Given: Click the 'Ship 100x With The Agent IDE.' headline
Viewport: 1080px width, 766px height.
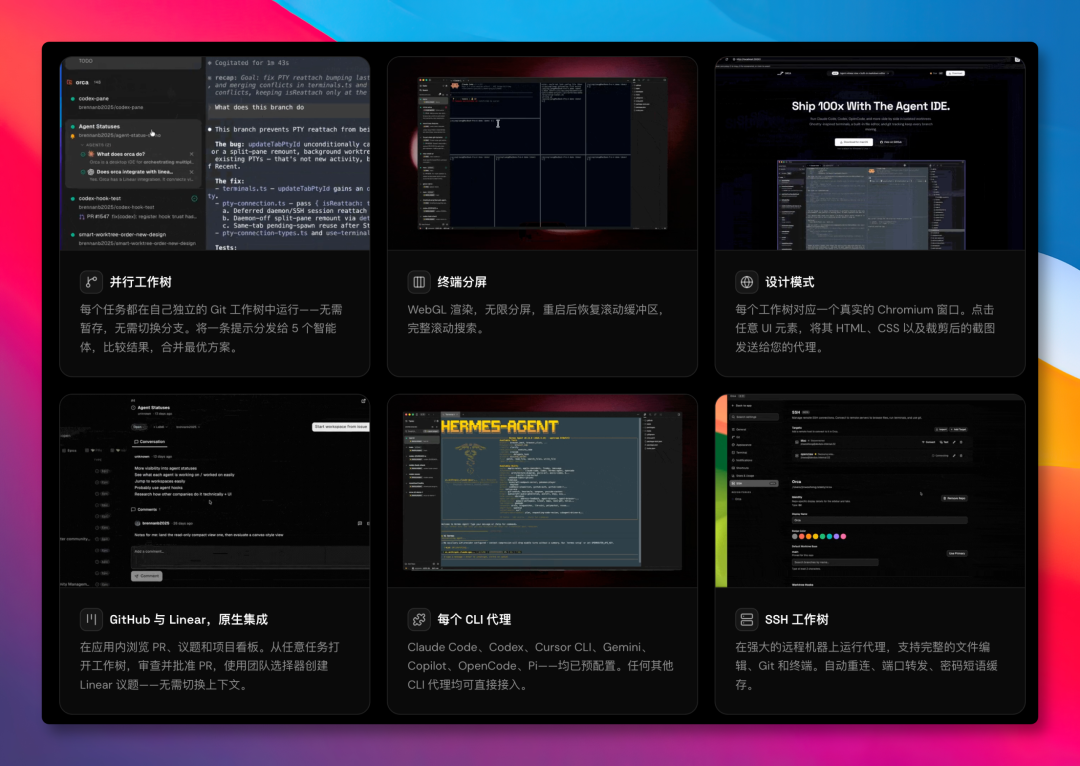Looking at the screenshot, I should click(871, 106).
